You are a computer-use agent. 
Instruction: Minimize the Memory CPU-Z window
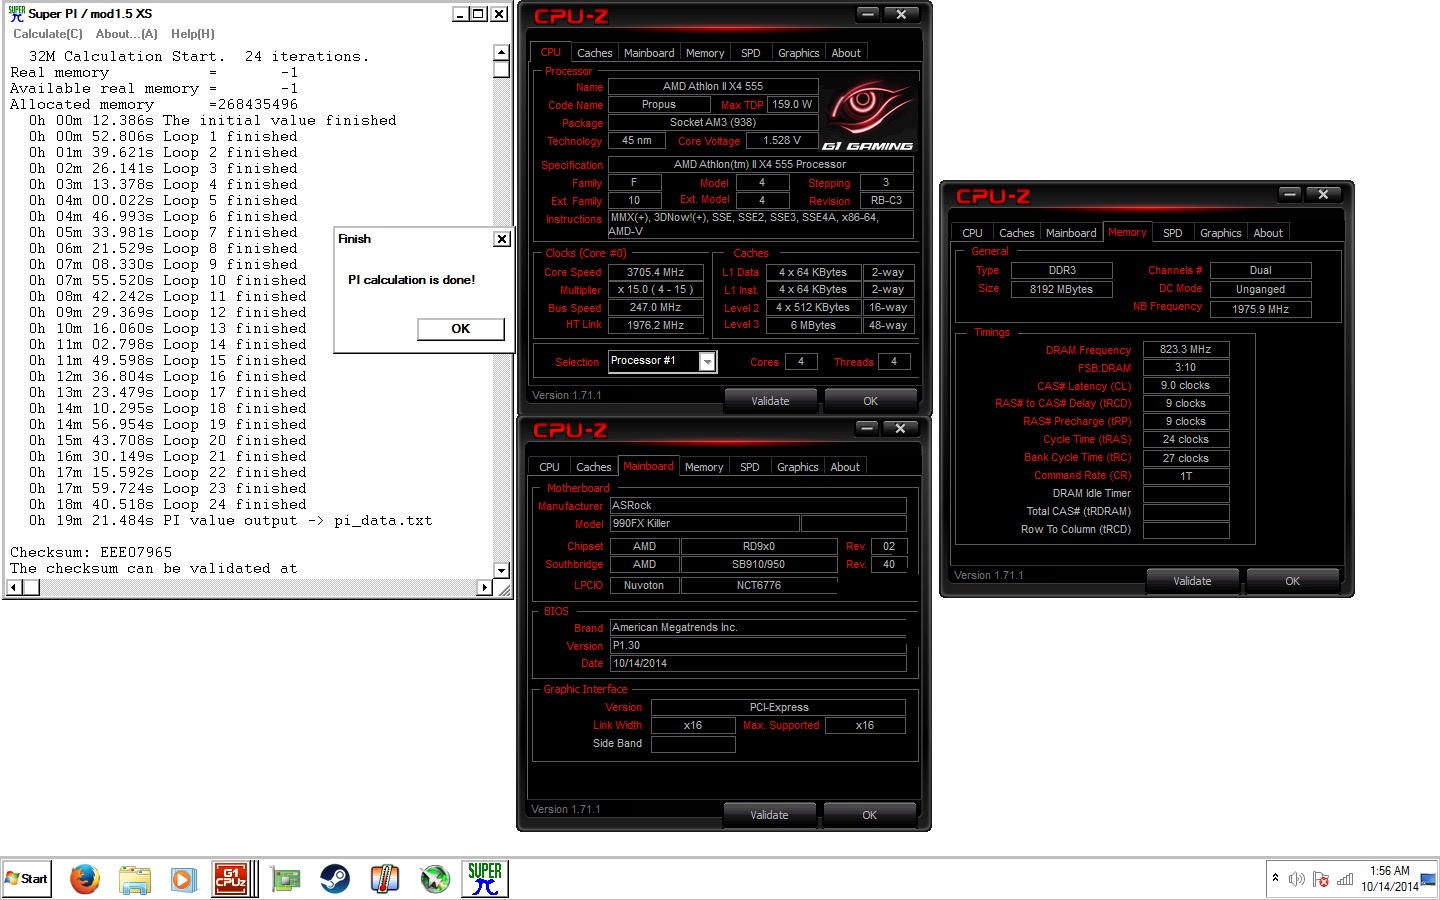pyautogui.click(x=1290, y=195)
